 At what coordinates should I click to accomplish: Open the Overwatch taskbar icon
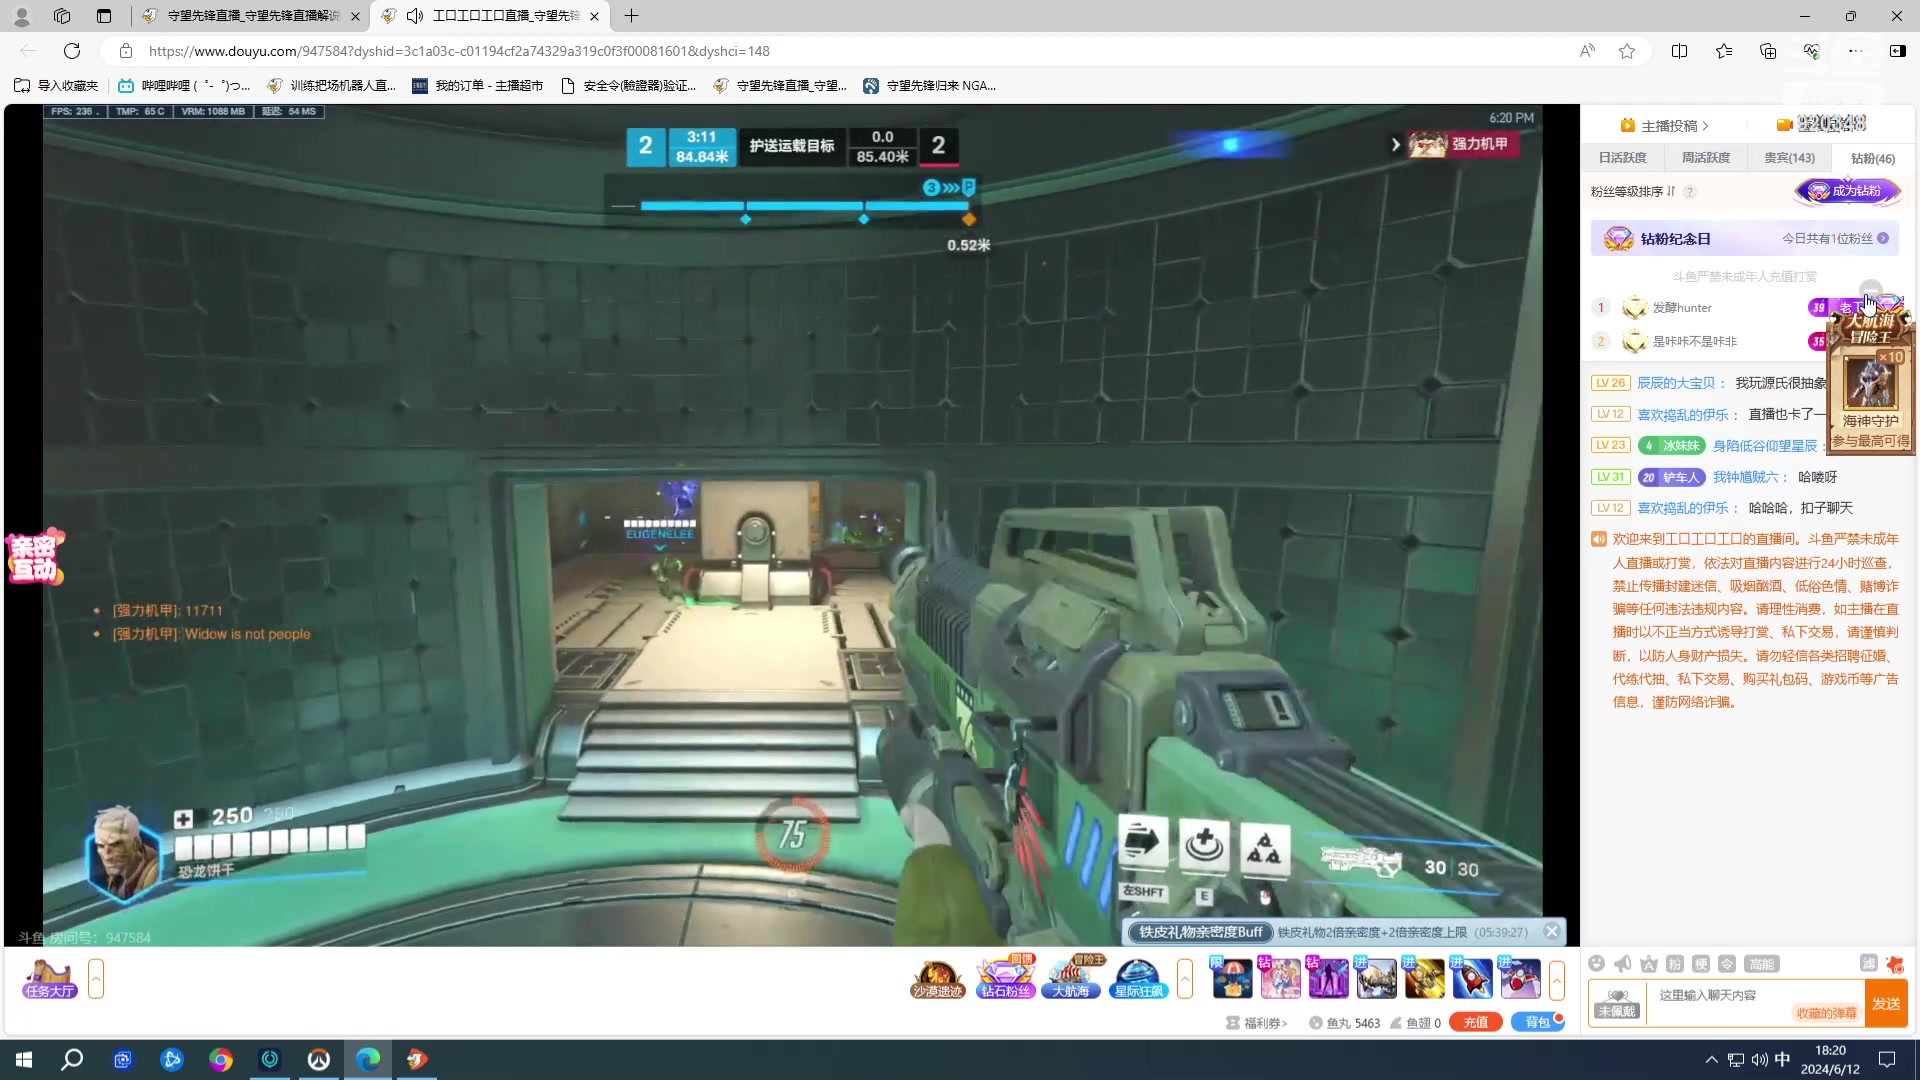(x=318, y=1060)
